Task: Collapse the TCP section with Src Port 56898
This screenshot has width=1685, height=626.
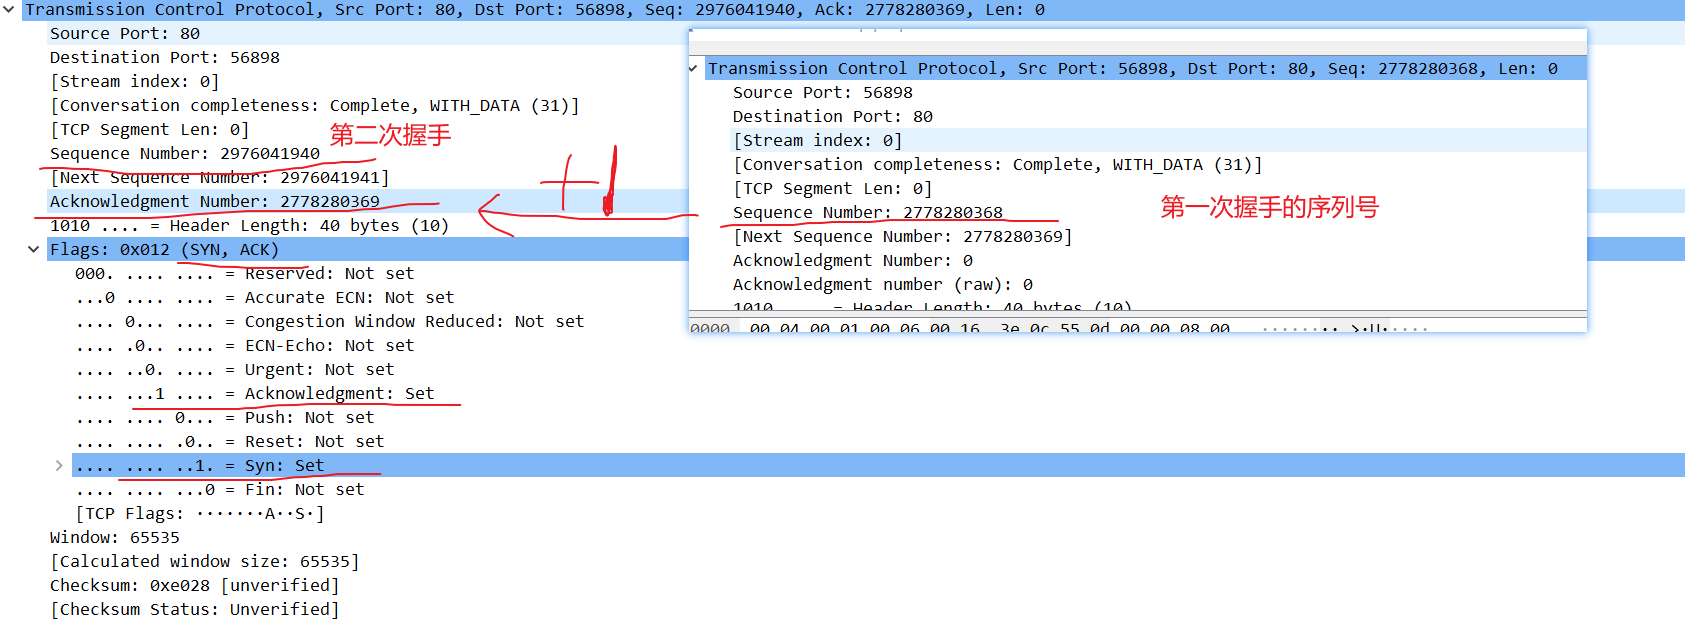Action: point(693,69)
